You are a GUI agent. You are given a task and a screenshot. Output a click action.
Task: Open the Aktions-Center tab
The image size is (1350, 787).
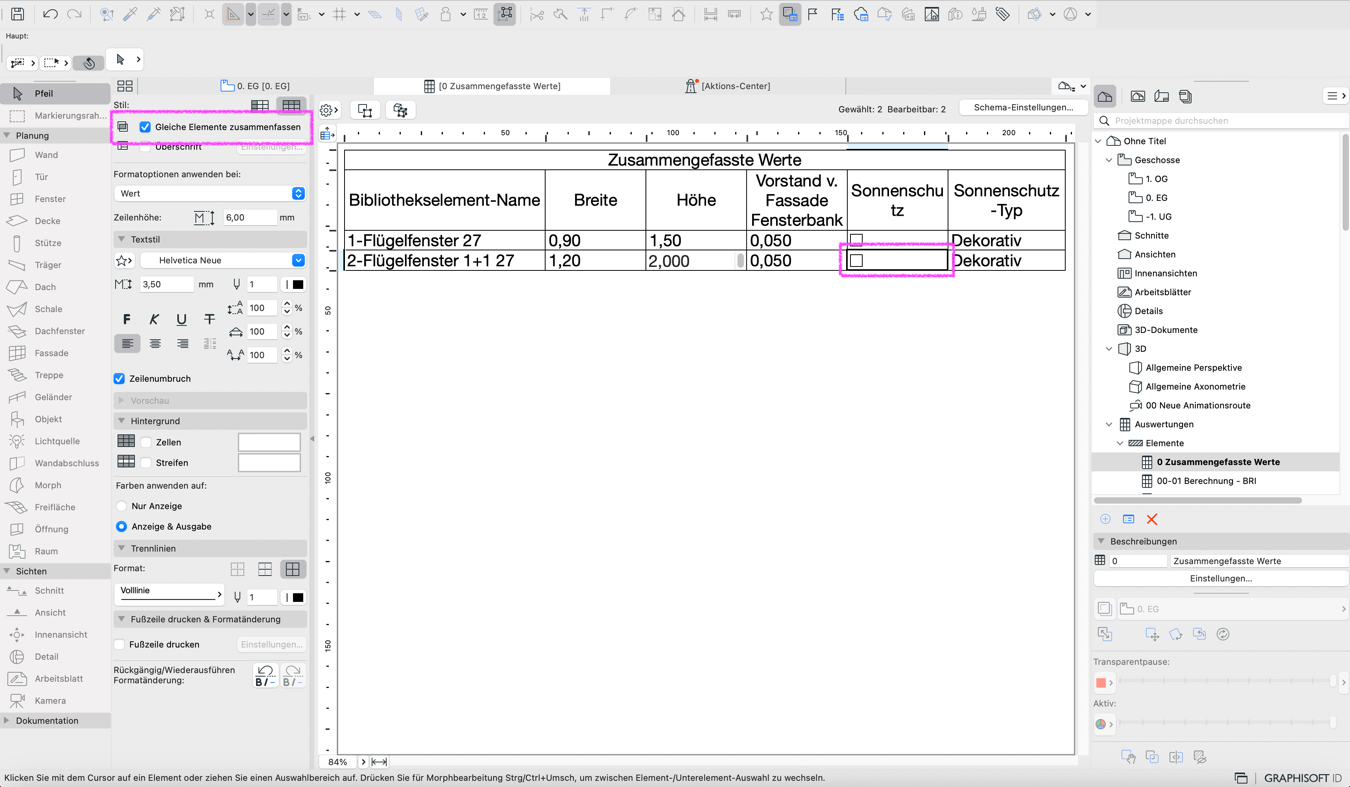[x=727, y=86]
